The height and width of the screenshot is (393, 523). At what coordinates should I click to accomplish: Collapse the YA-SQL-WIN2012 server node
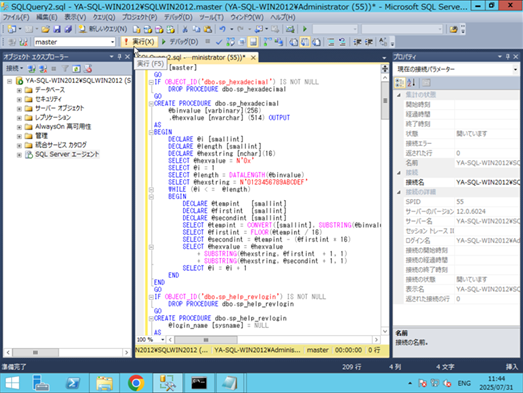tap(10, 81)
